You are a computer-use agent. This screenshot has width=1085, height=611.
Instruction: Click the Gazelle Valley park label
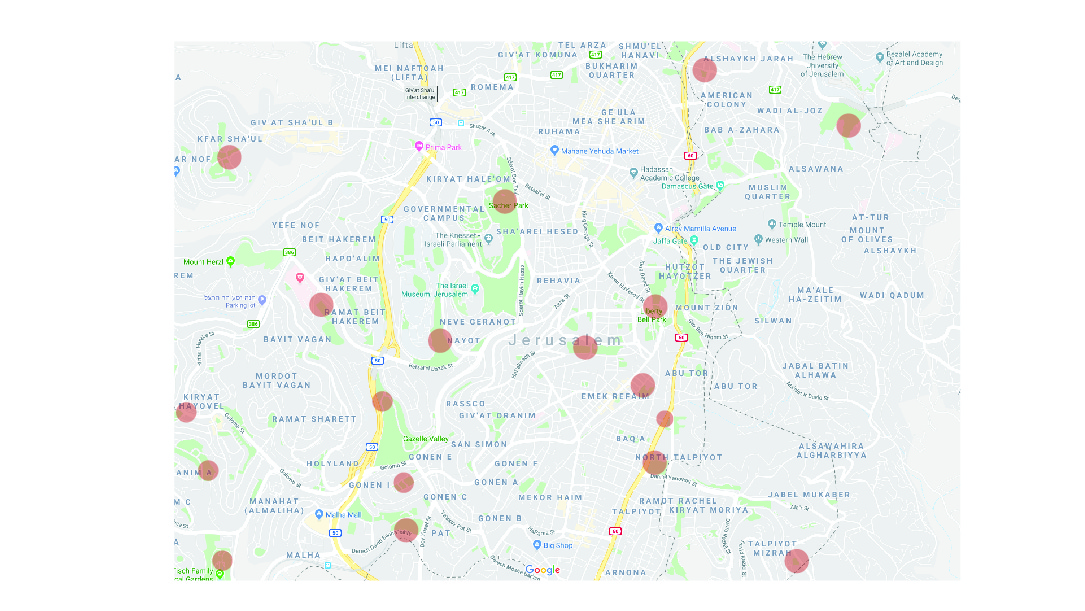426,439
